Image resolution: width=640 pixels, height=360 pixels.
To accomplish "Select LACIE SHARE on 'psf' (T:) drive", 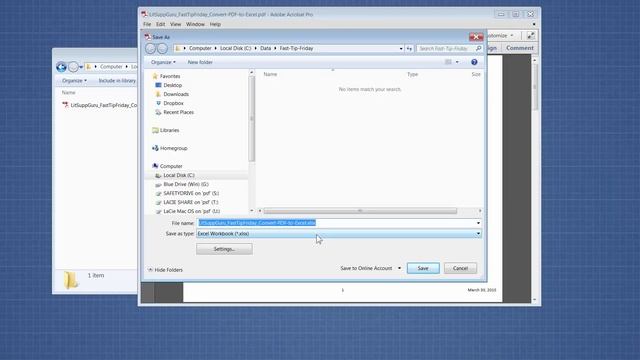I will click(x=190, y=202).
